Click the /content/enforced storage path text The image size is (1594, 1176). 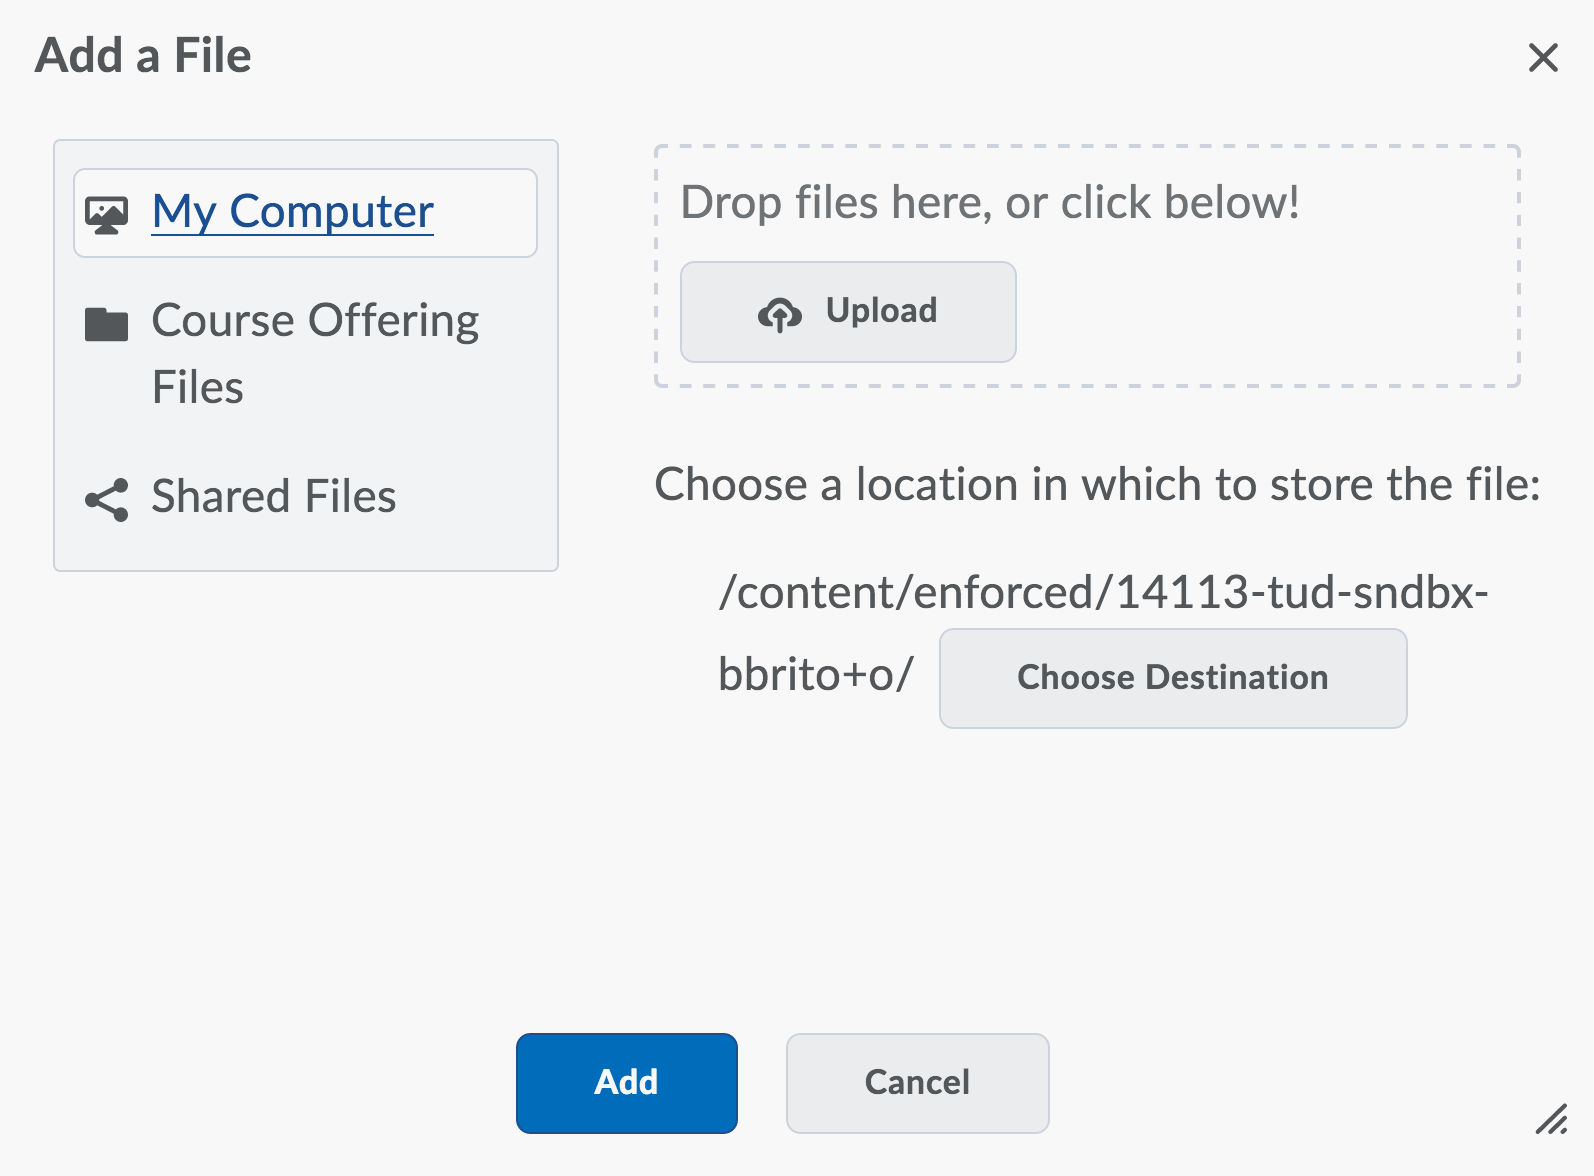pos(1102,593)
